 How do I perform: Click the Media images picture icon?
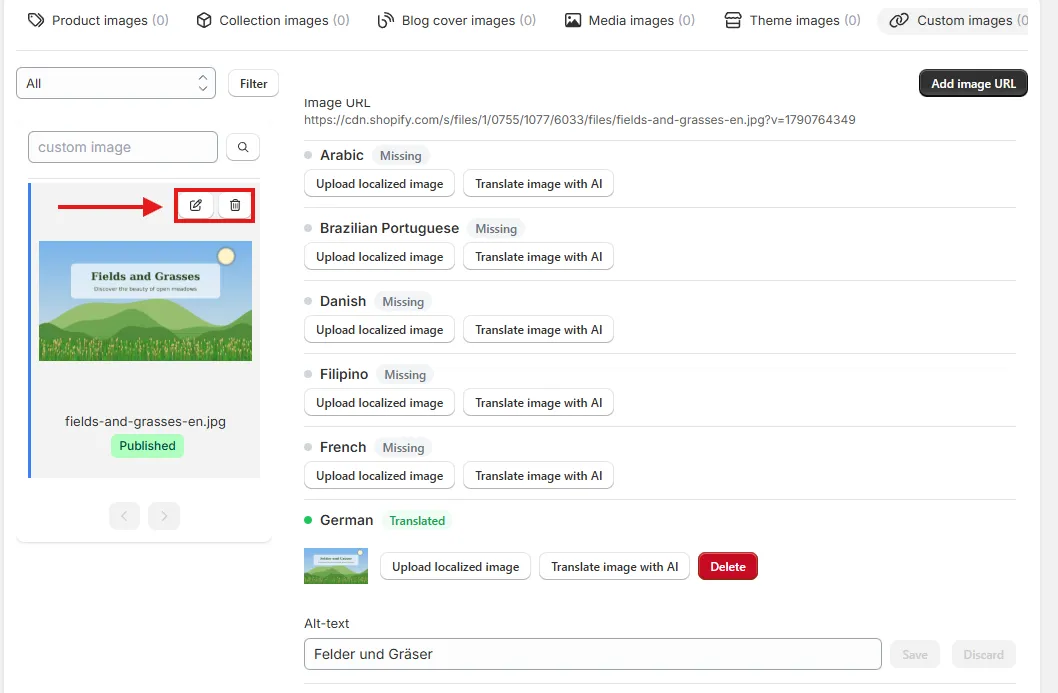(x=573, y=20)
